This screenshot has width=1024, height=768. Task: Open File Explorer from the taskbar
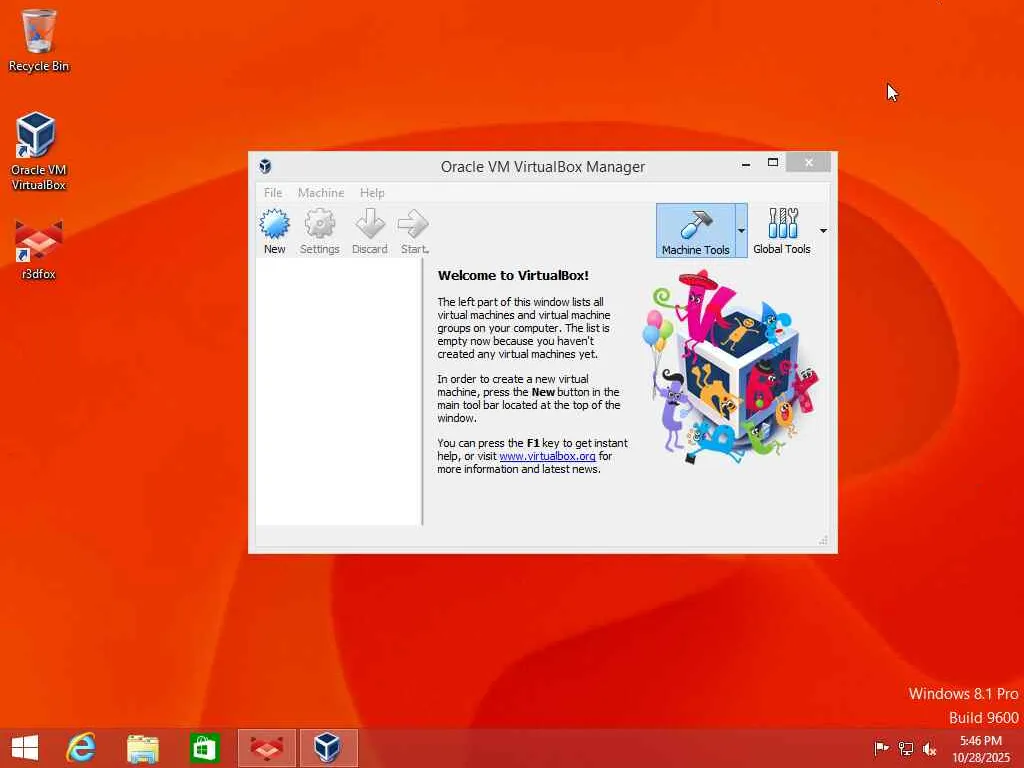click(x=142, y=748)
